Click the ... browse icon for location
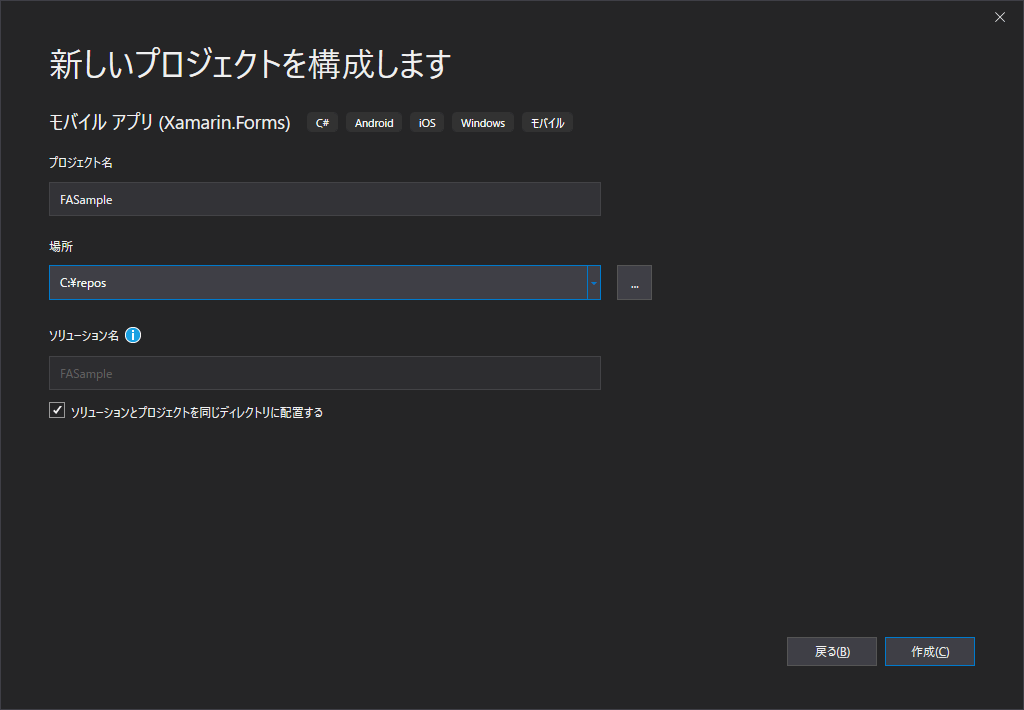This screenshot has height=710, width=1024. click(x=634, y=282)
